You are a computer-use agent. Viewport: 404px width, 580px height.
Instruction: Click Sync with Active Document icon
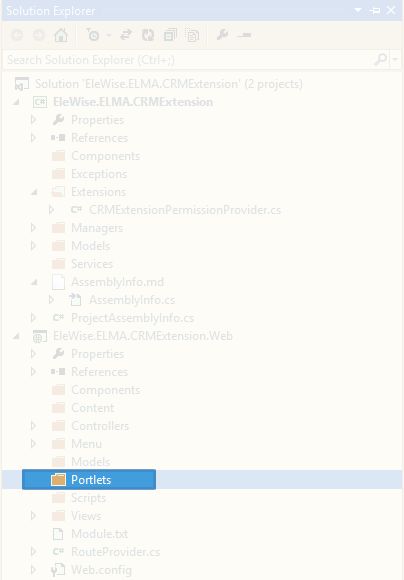(x=126, y=35)
